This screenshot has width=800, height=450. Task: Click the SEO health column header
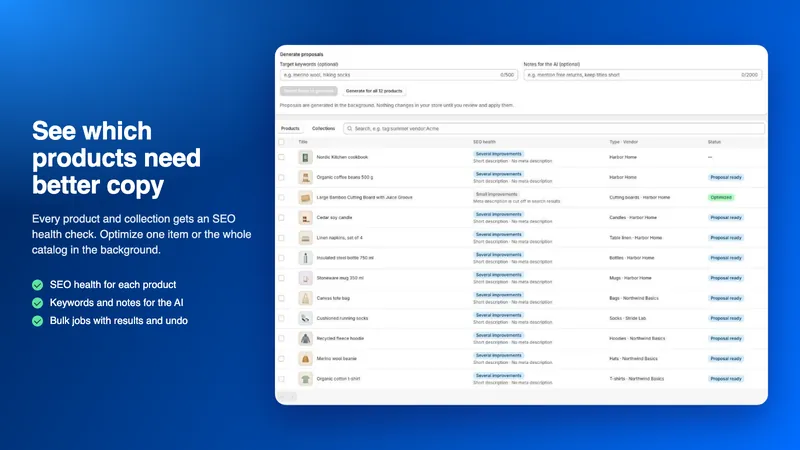[484, 142]
